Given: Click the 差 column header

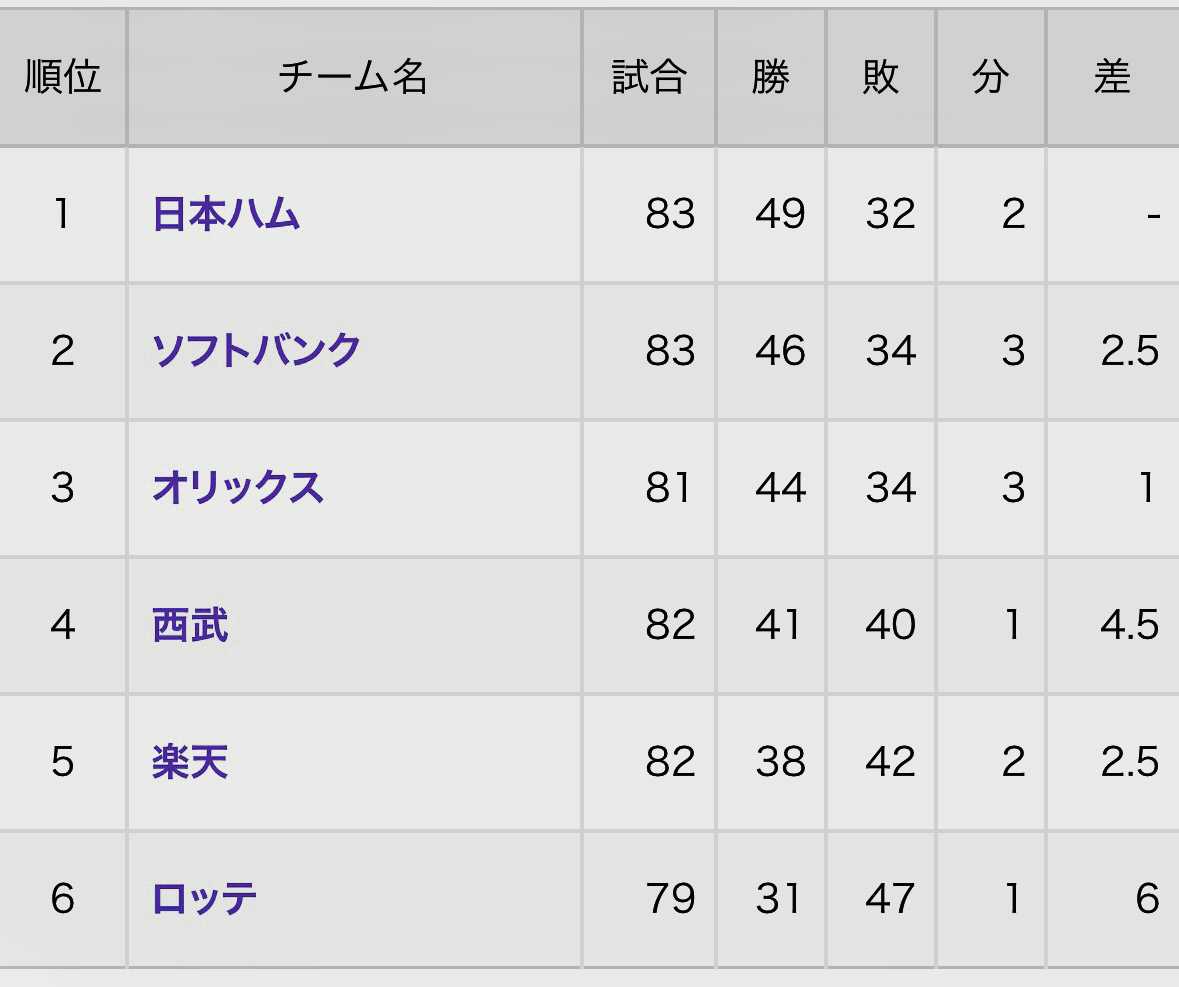Looking at the screenshot, I should click(1112, 77).
